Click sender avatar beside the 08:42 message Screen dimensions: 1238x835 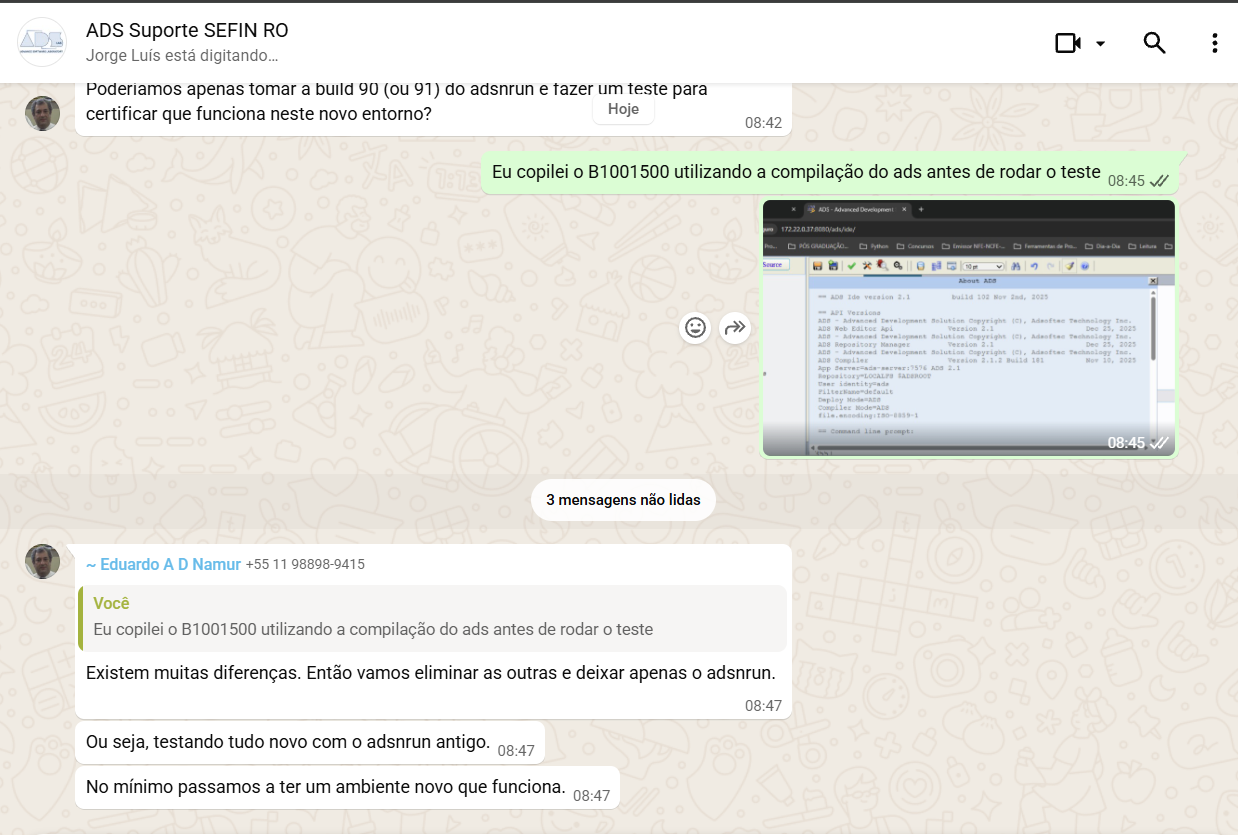tap(42, 113)
